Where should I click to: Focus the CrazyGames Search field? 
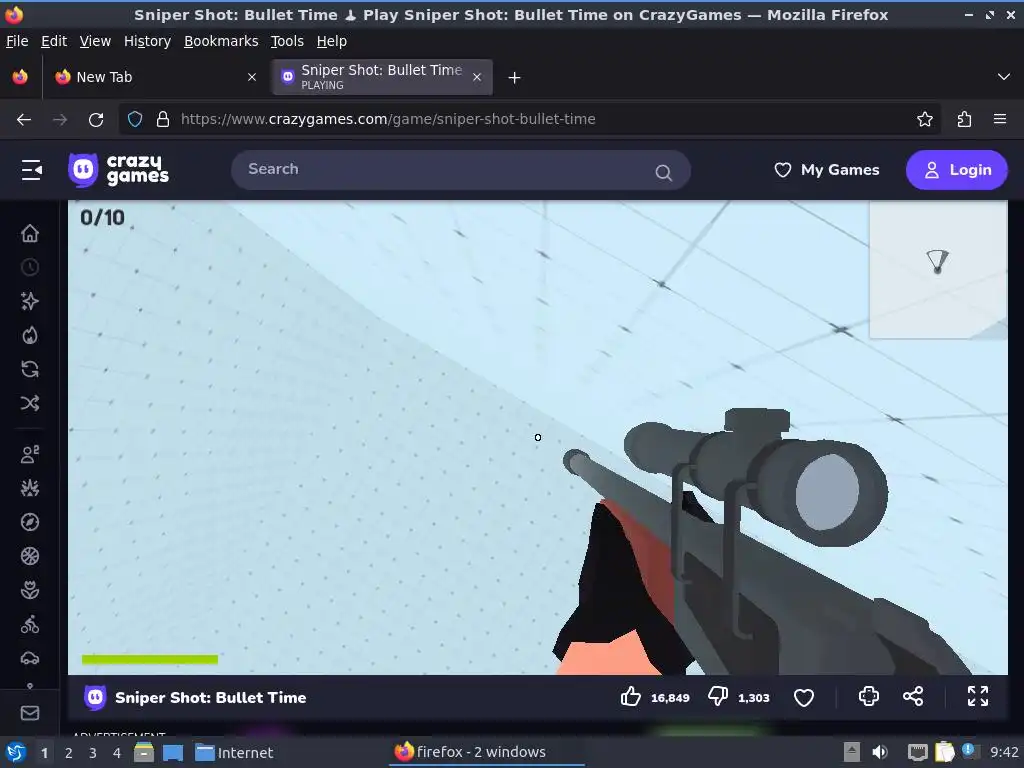coord(460,170)
